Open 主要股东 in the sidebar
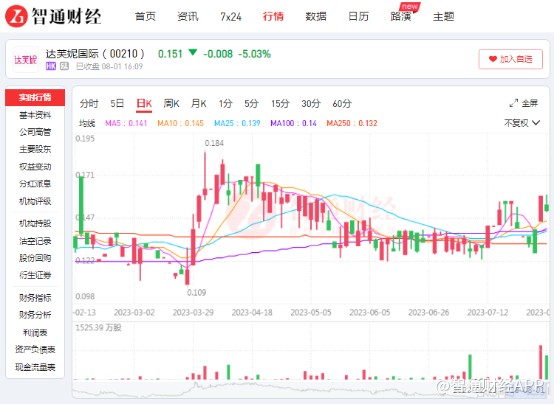 35,149
